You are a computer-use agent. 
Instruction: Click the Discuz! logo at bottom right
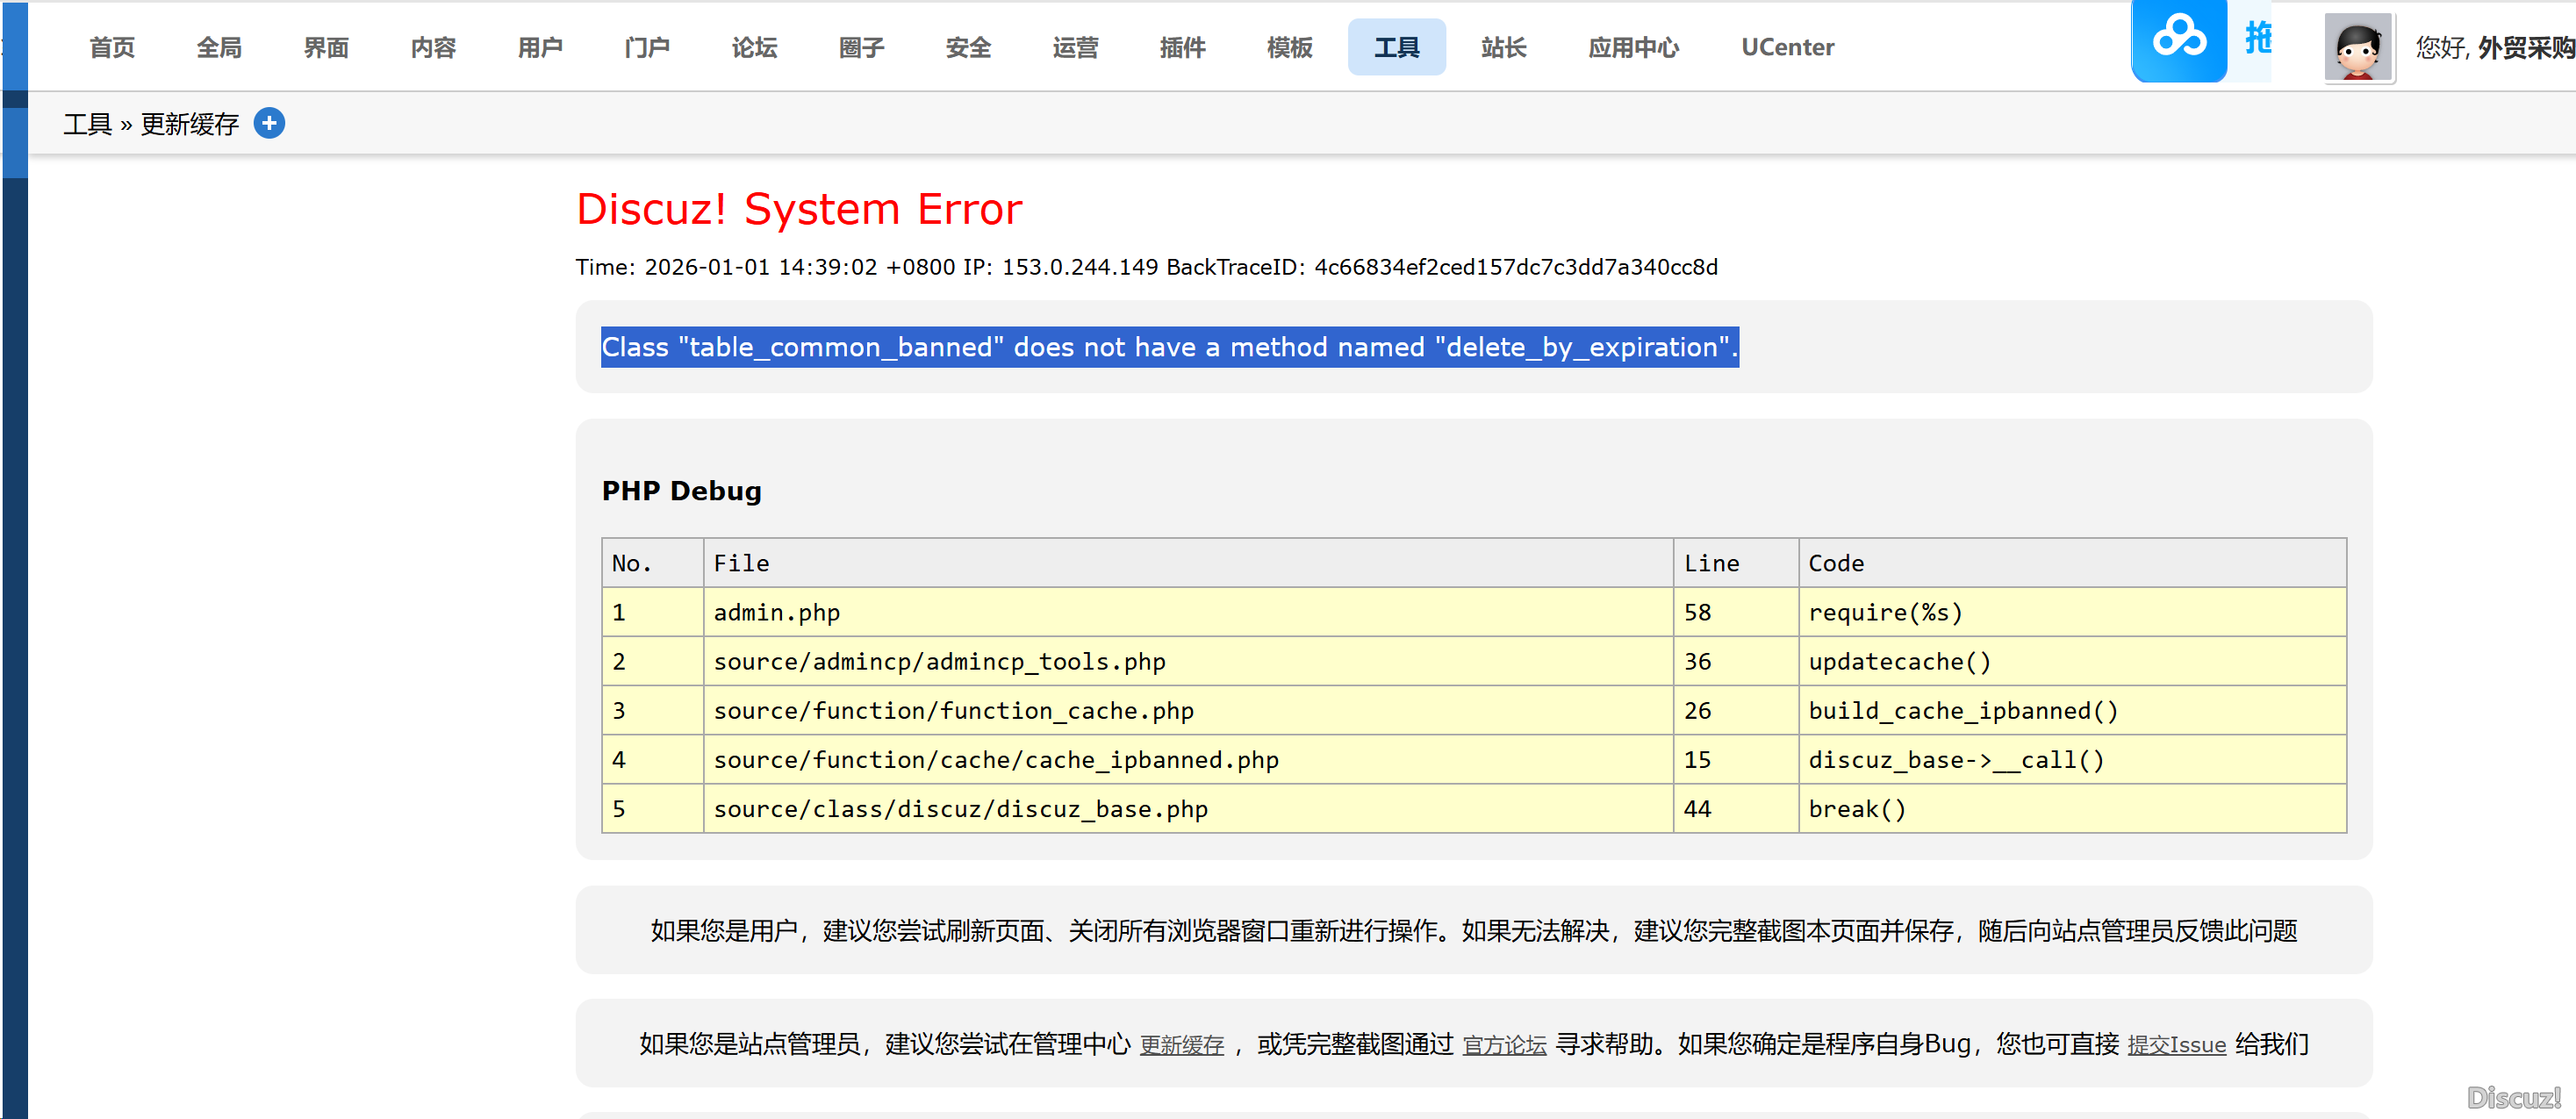coord(2513,1097)
